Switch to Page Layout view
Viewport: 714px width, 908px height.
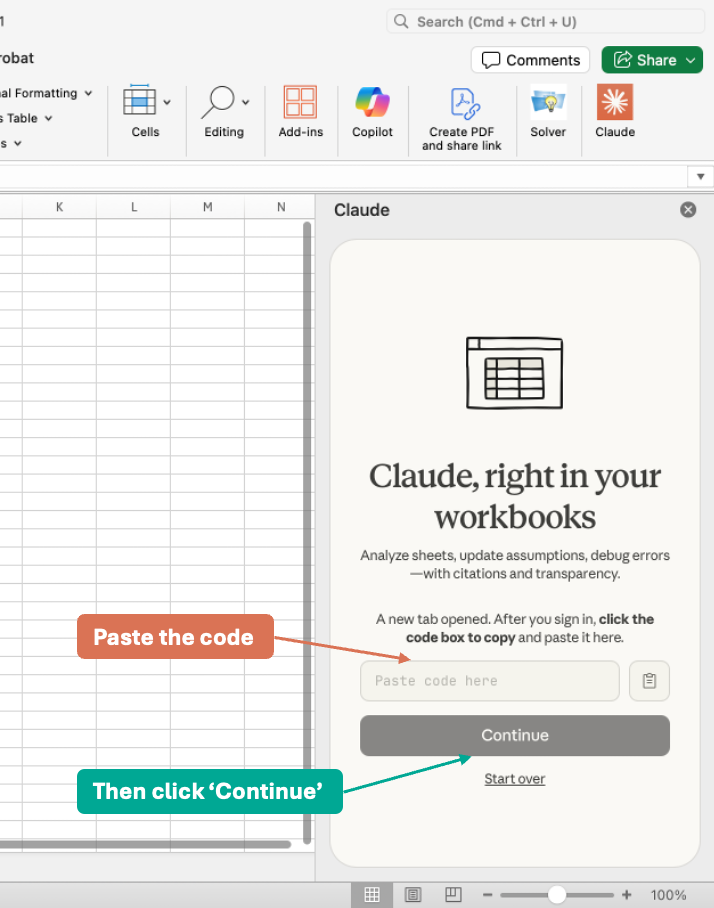tap(413, 895)
